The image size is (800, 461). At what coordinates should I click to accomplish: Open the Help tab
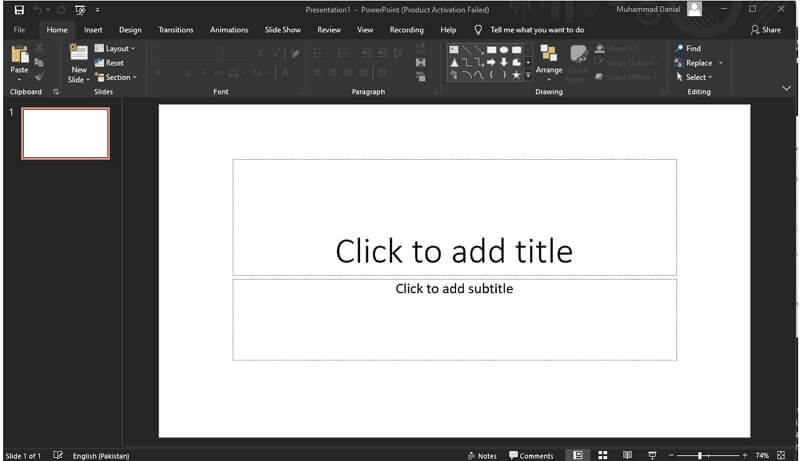(x=448, y=30)
